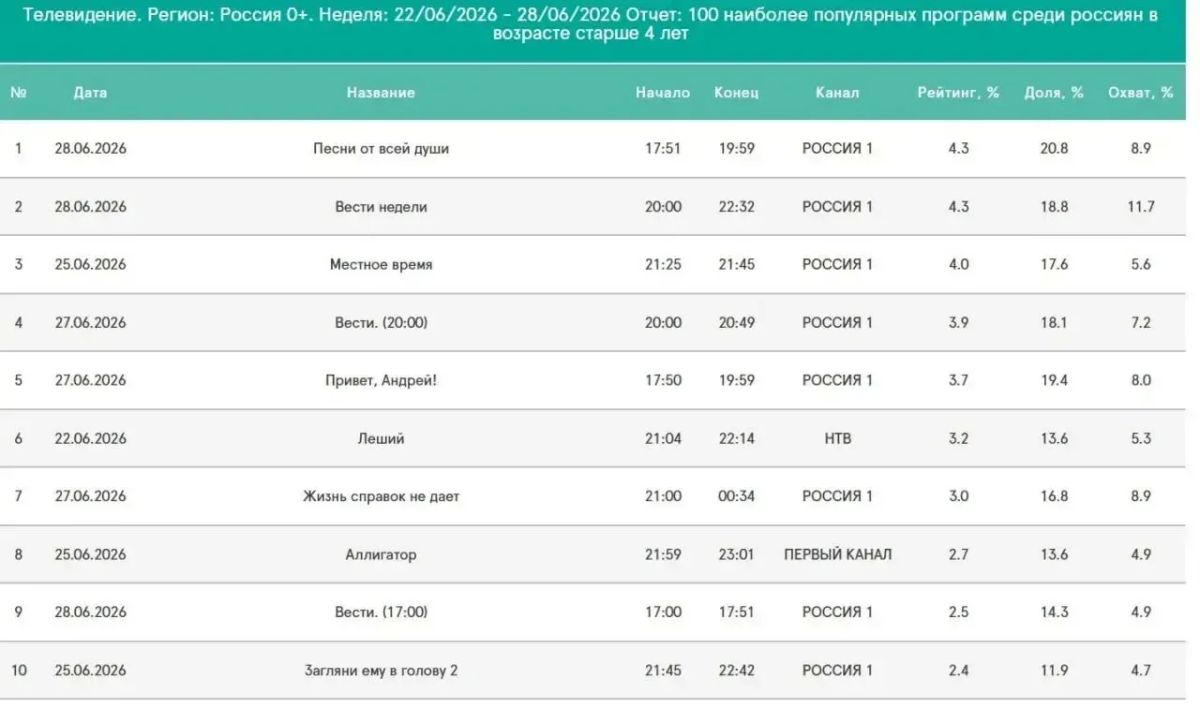Image resolution: width=1200 pixels, height=708 pixels.
Task: Select share value 16.8 in Жизнь справок row
Action: [1054, 496]
